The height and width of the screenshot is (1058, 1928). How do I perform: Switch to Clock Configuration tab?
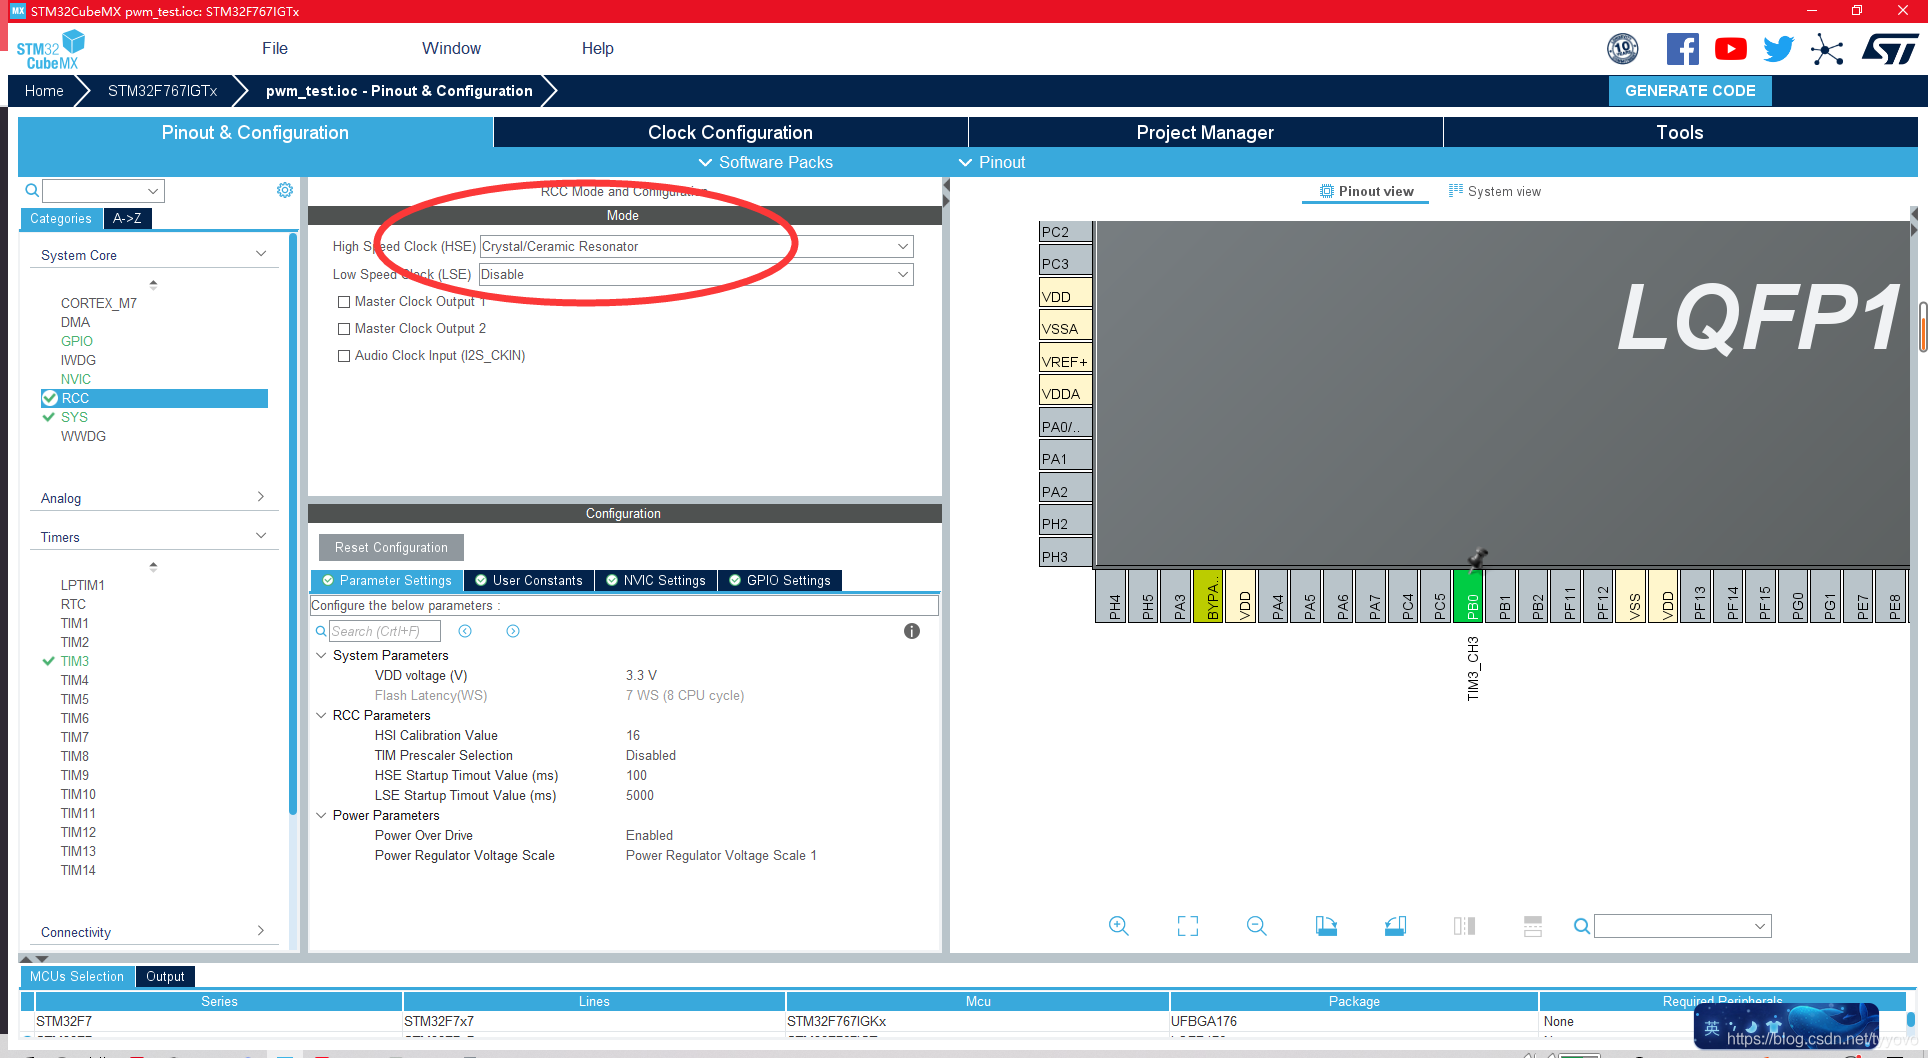[x=730, y=132]
